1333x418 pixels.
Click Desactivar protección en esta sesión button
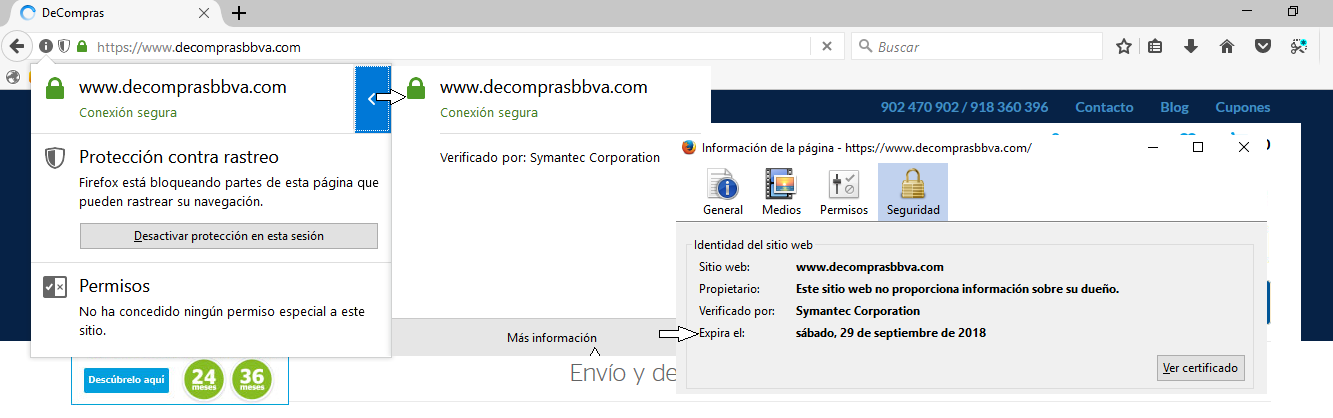[x=229, y=236]
